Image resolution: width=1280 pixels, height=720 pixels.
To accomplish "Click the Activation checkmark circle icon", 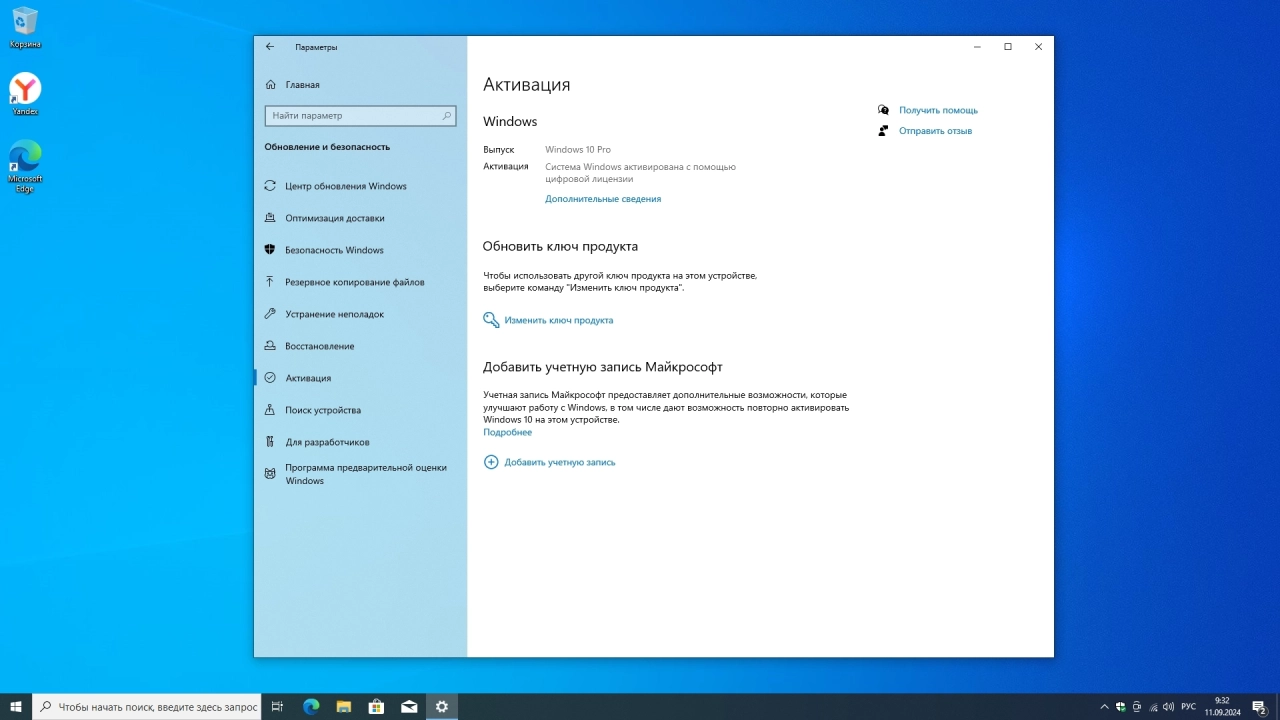I will tap(270, 378).
